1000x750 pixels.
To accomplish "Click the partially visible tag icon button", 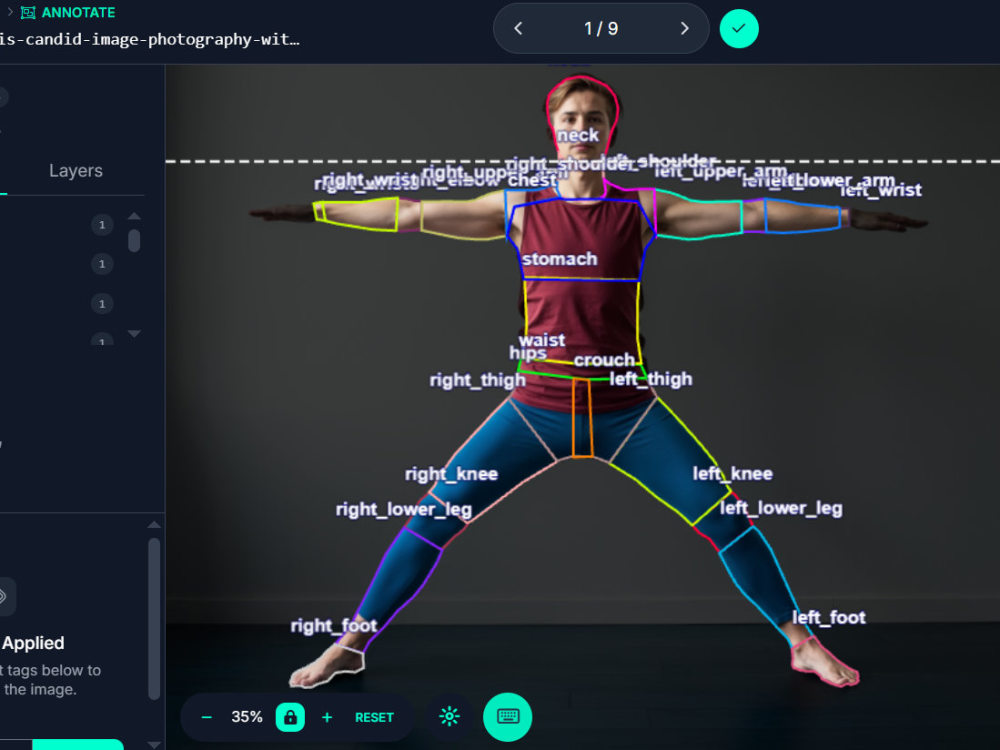I will pyautogui.click(x=5, y=596).
